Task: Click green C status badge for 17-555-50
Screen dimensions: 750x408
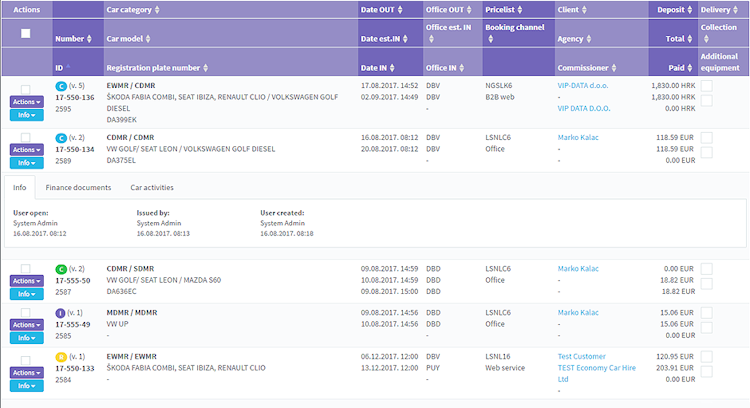Action: (61, 269)
